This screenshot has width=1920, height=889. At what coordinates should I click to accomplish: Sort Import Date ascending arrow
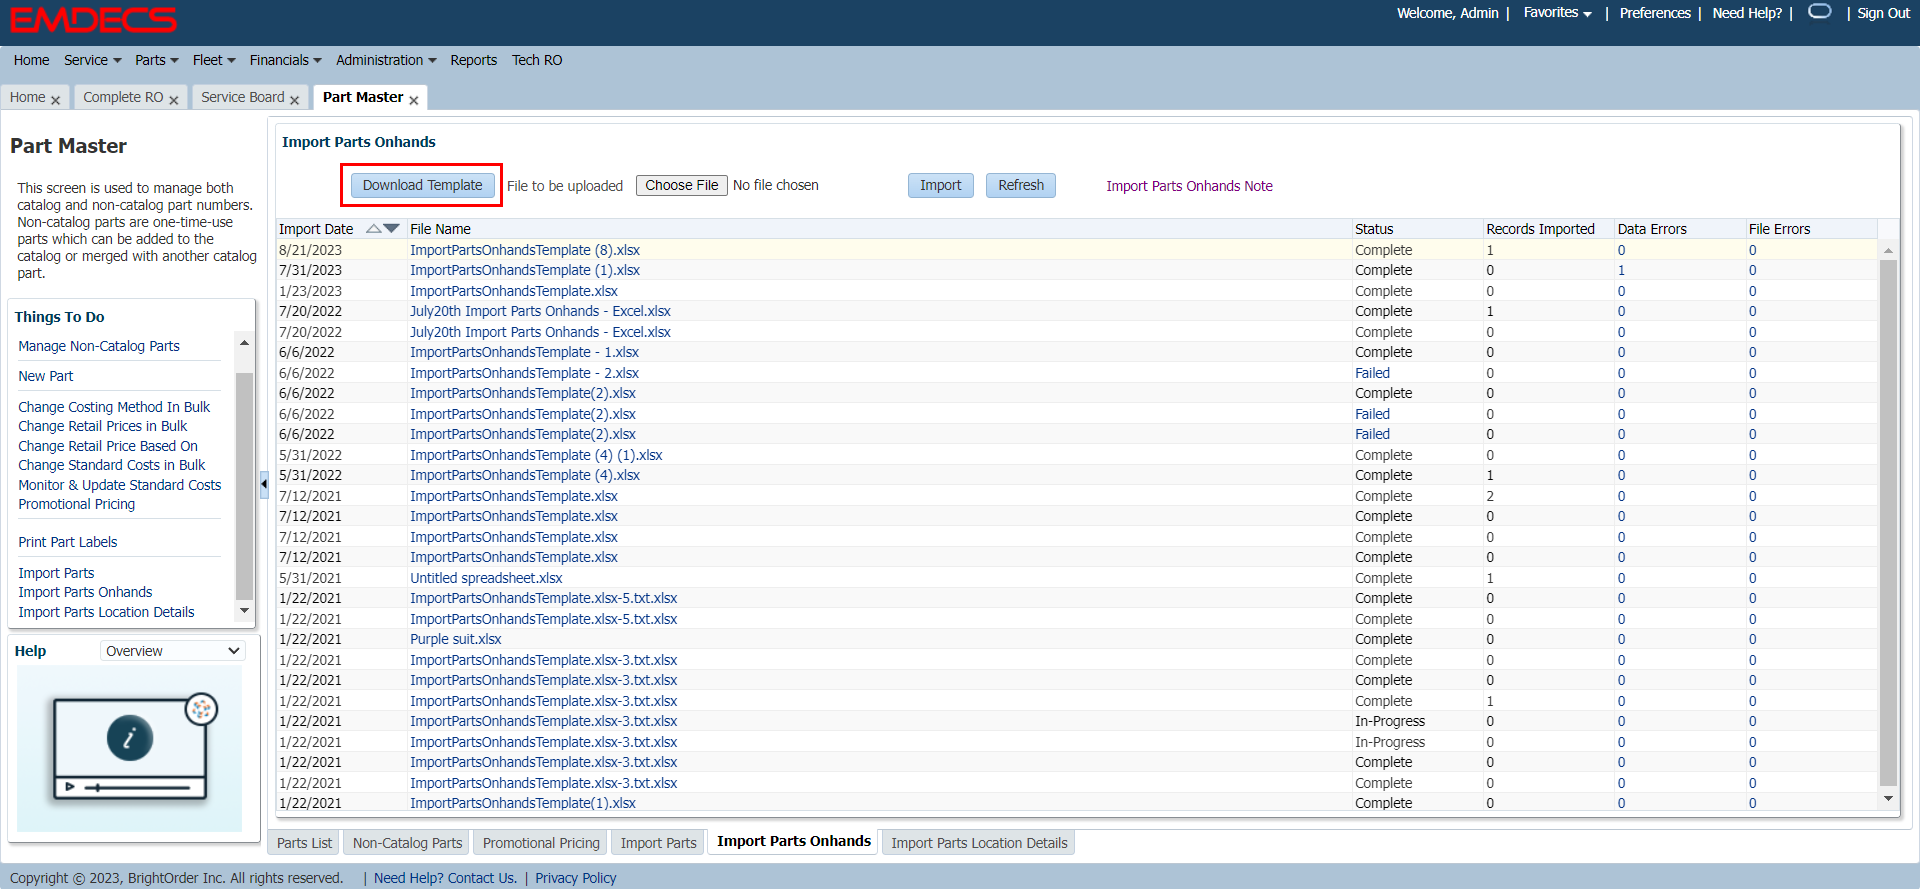pos(374,228)
